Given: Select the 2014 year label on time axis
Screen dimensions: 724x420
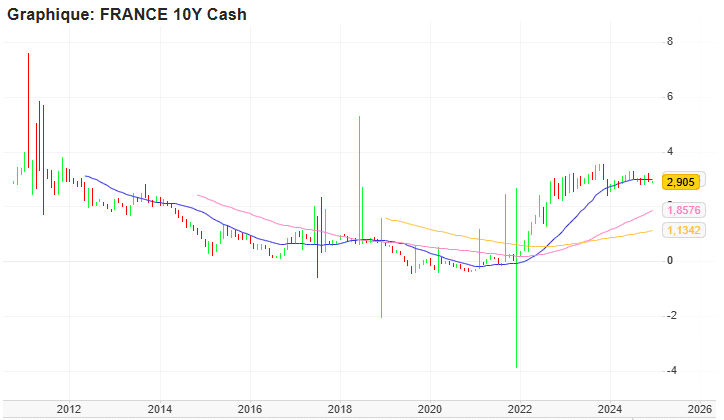Looking at the screenshot, I should click(159, 408).
